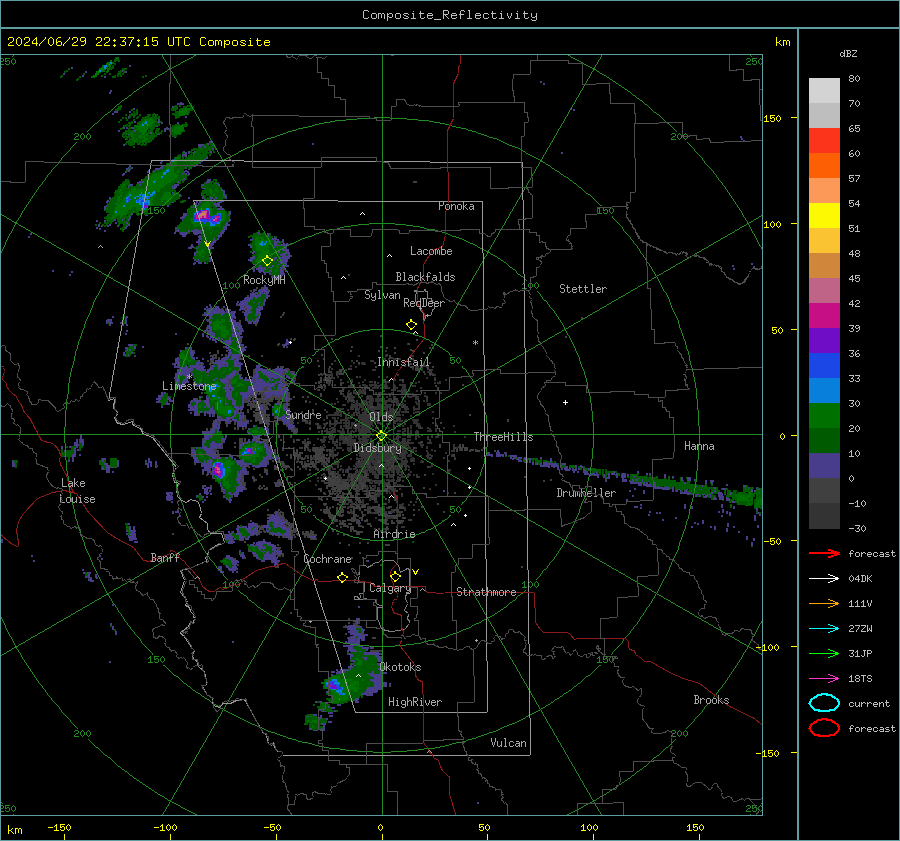Click the Innisfail city label
Screen dimensions: 900x841
click(403, 362)
